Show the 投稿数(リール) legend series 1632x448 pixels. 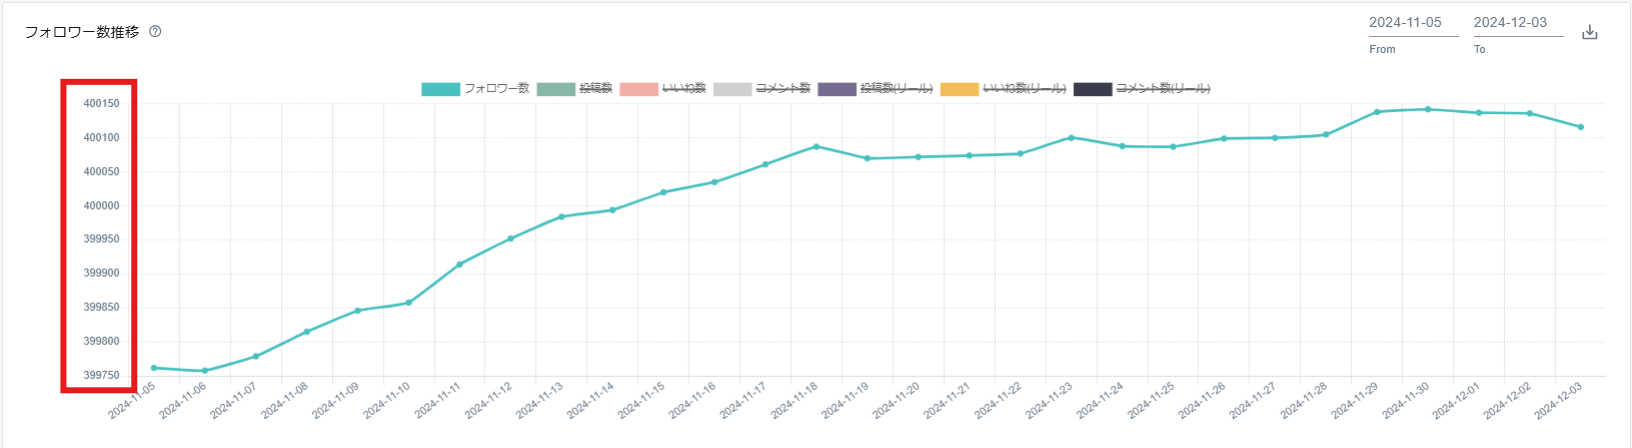tap(876, 89)
